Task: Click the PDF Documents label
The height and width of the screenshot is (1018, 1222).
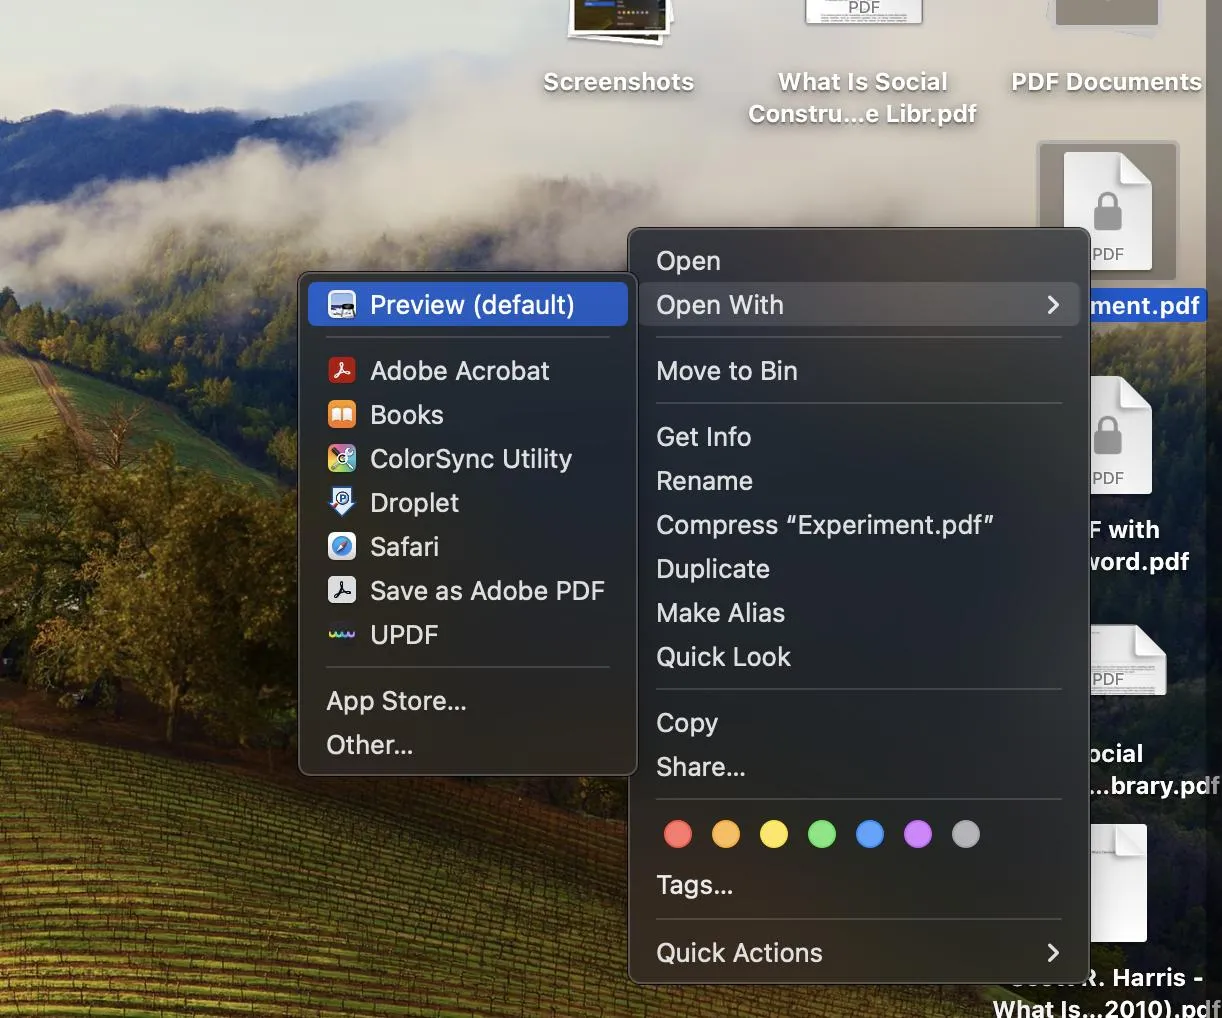Action: click(1107, 82)
